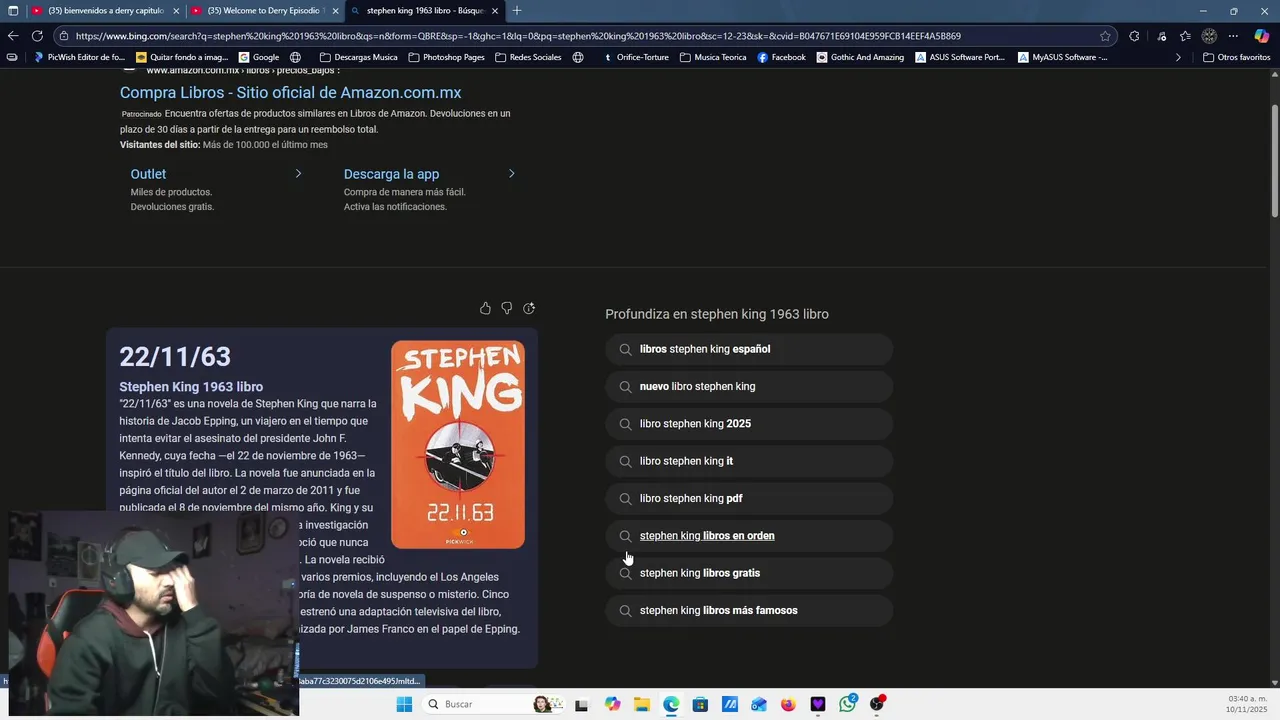
Task: Open Compra Libros Amazon.com.mx ad link
Action: pos(290,92)
